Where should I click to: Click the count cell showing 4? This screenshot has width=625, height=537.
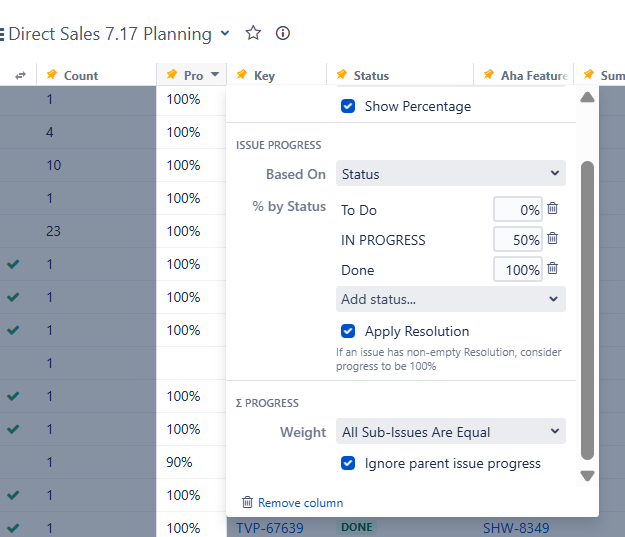[96, 132]
